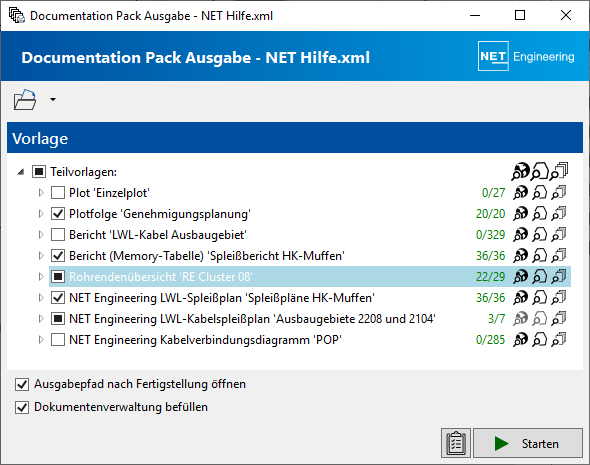The height and width of the screenshot is (465, 590).
Task: Click globe search icon for 'Spleißpläne HK-Muffen'
Action: pos(521,298)
